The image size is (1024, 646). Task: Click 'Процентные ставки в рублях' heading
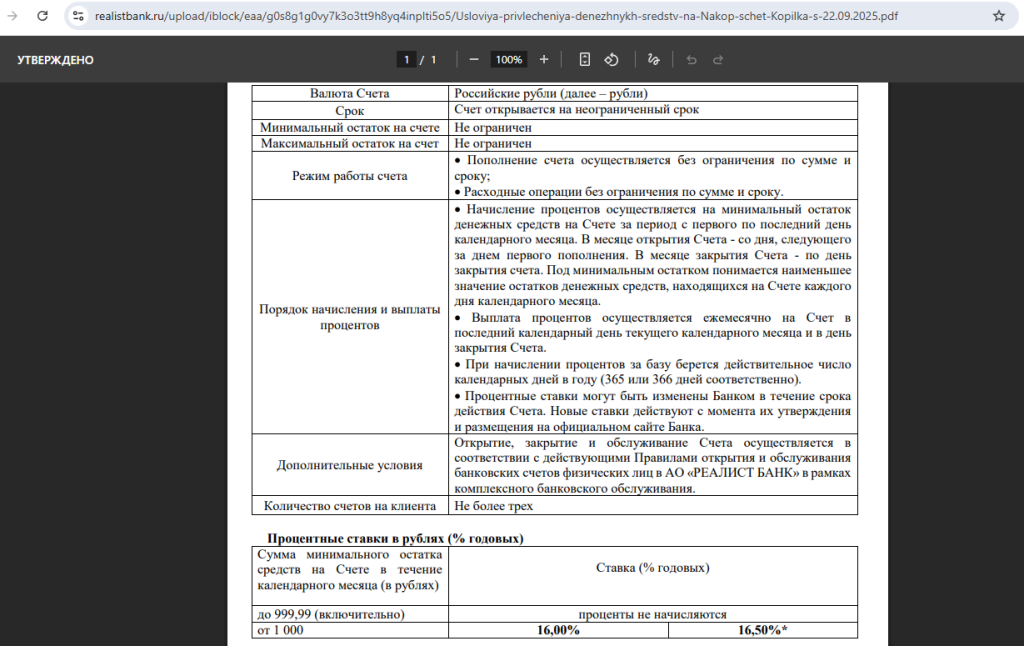coord(395,538)
